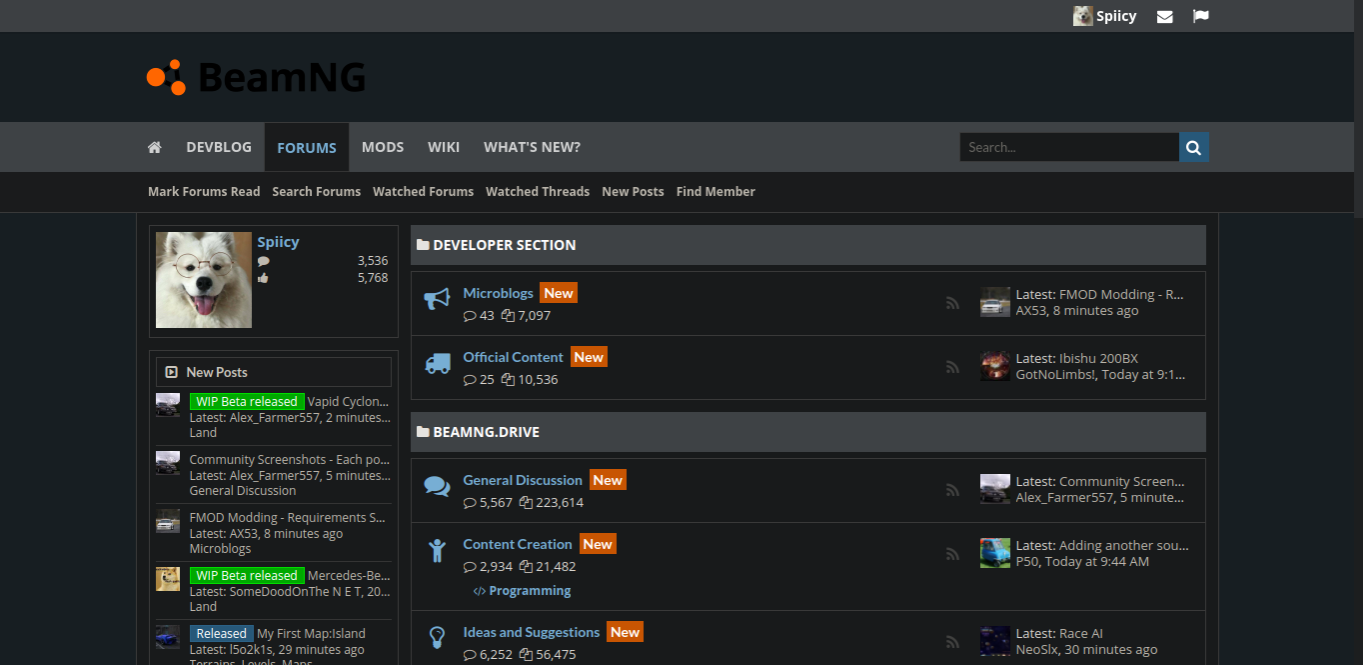Click the Developer Section folder icon
The height and width of the screenshot is (665, 1363).
(x=423, y=245)
